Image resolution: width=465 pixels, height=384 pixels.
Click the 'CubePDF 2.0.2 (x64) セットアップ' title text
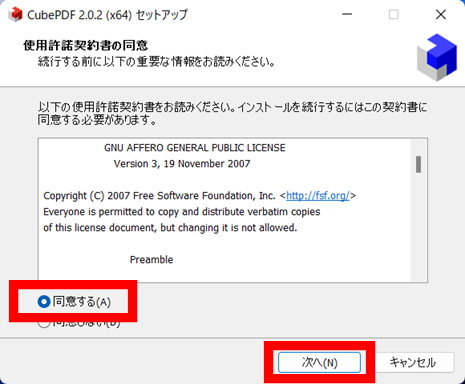pos(107,15)
